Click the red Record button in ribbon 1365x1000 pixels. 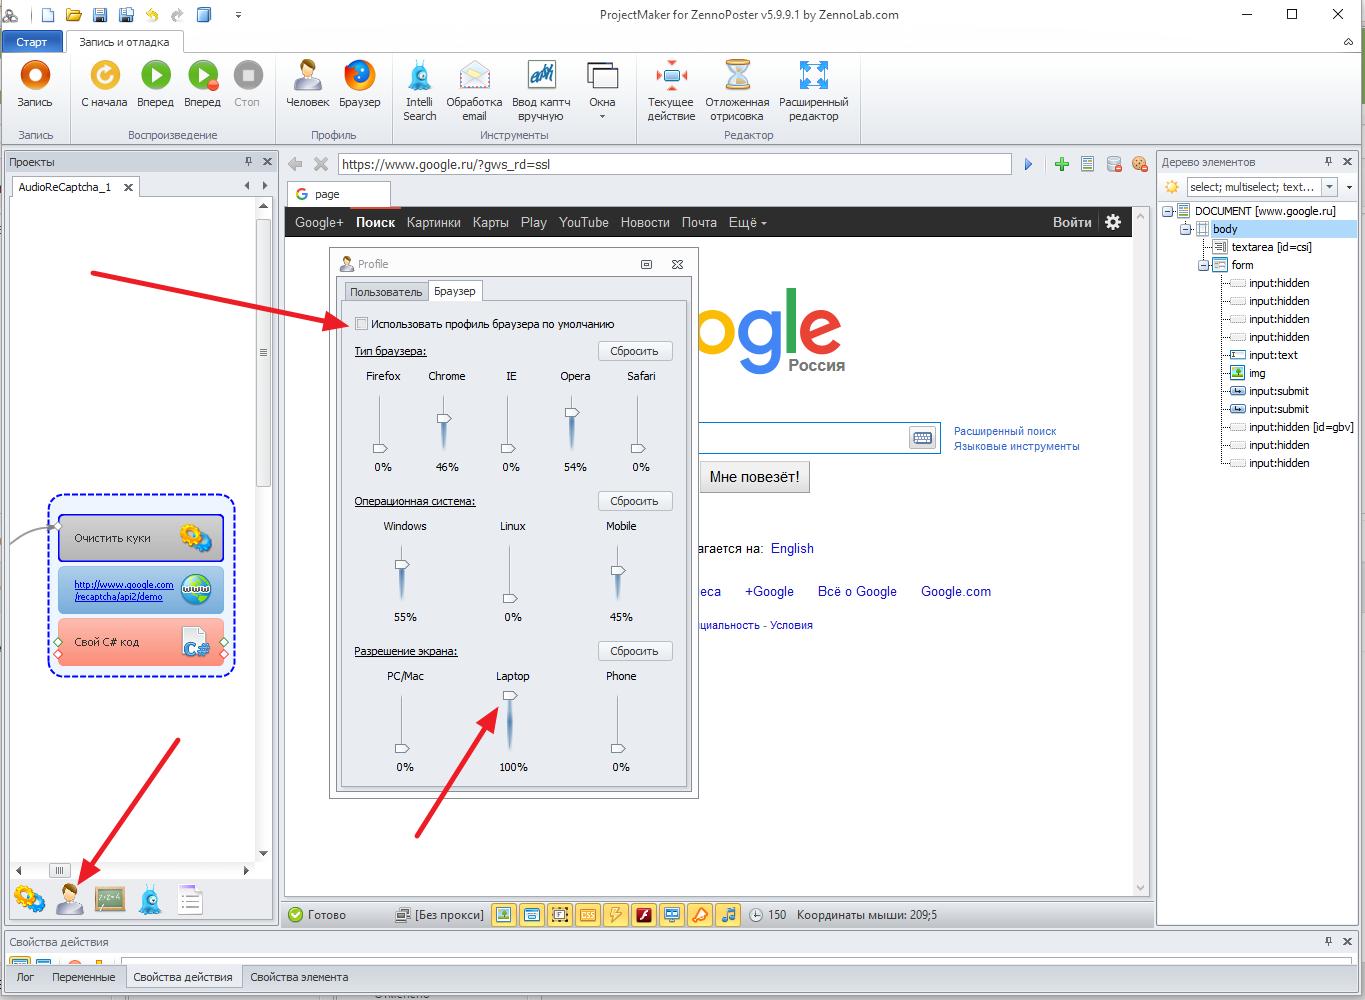click(x=35, y=77)
